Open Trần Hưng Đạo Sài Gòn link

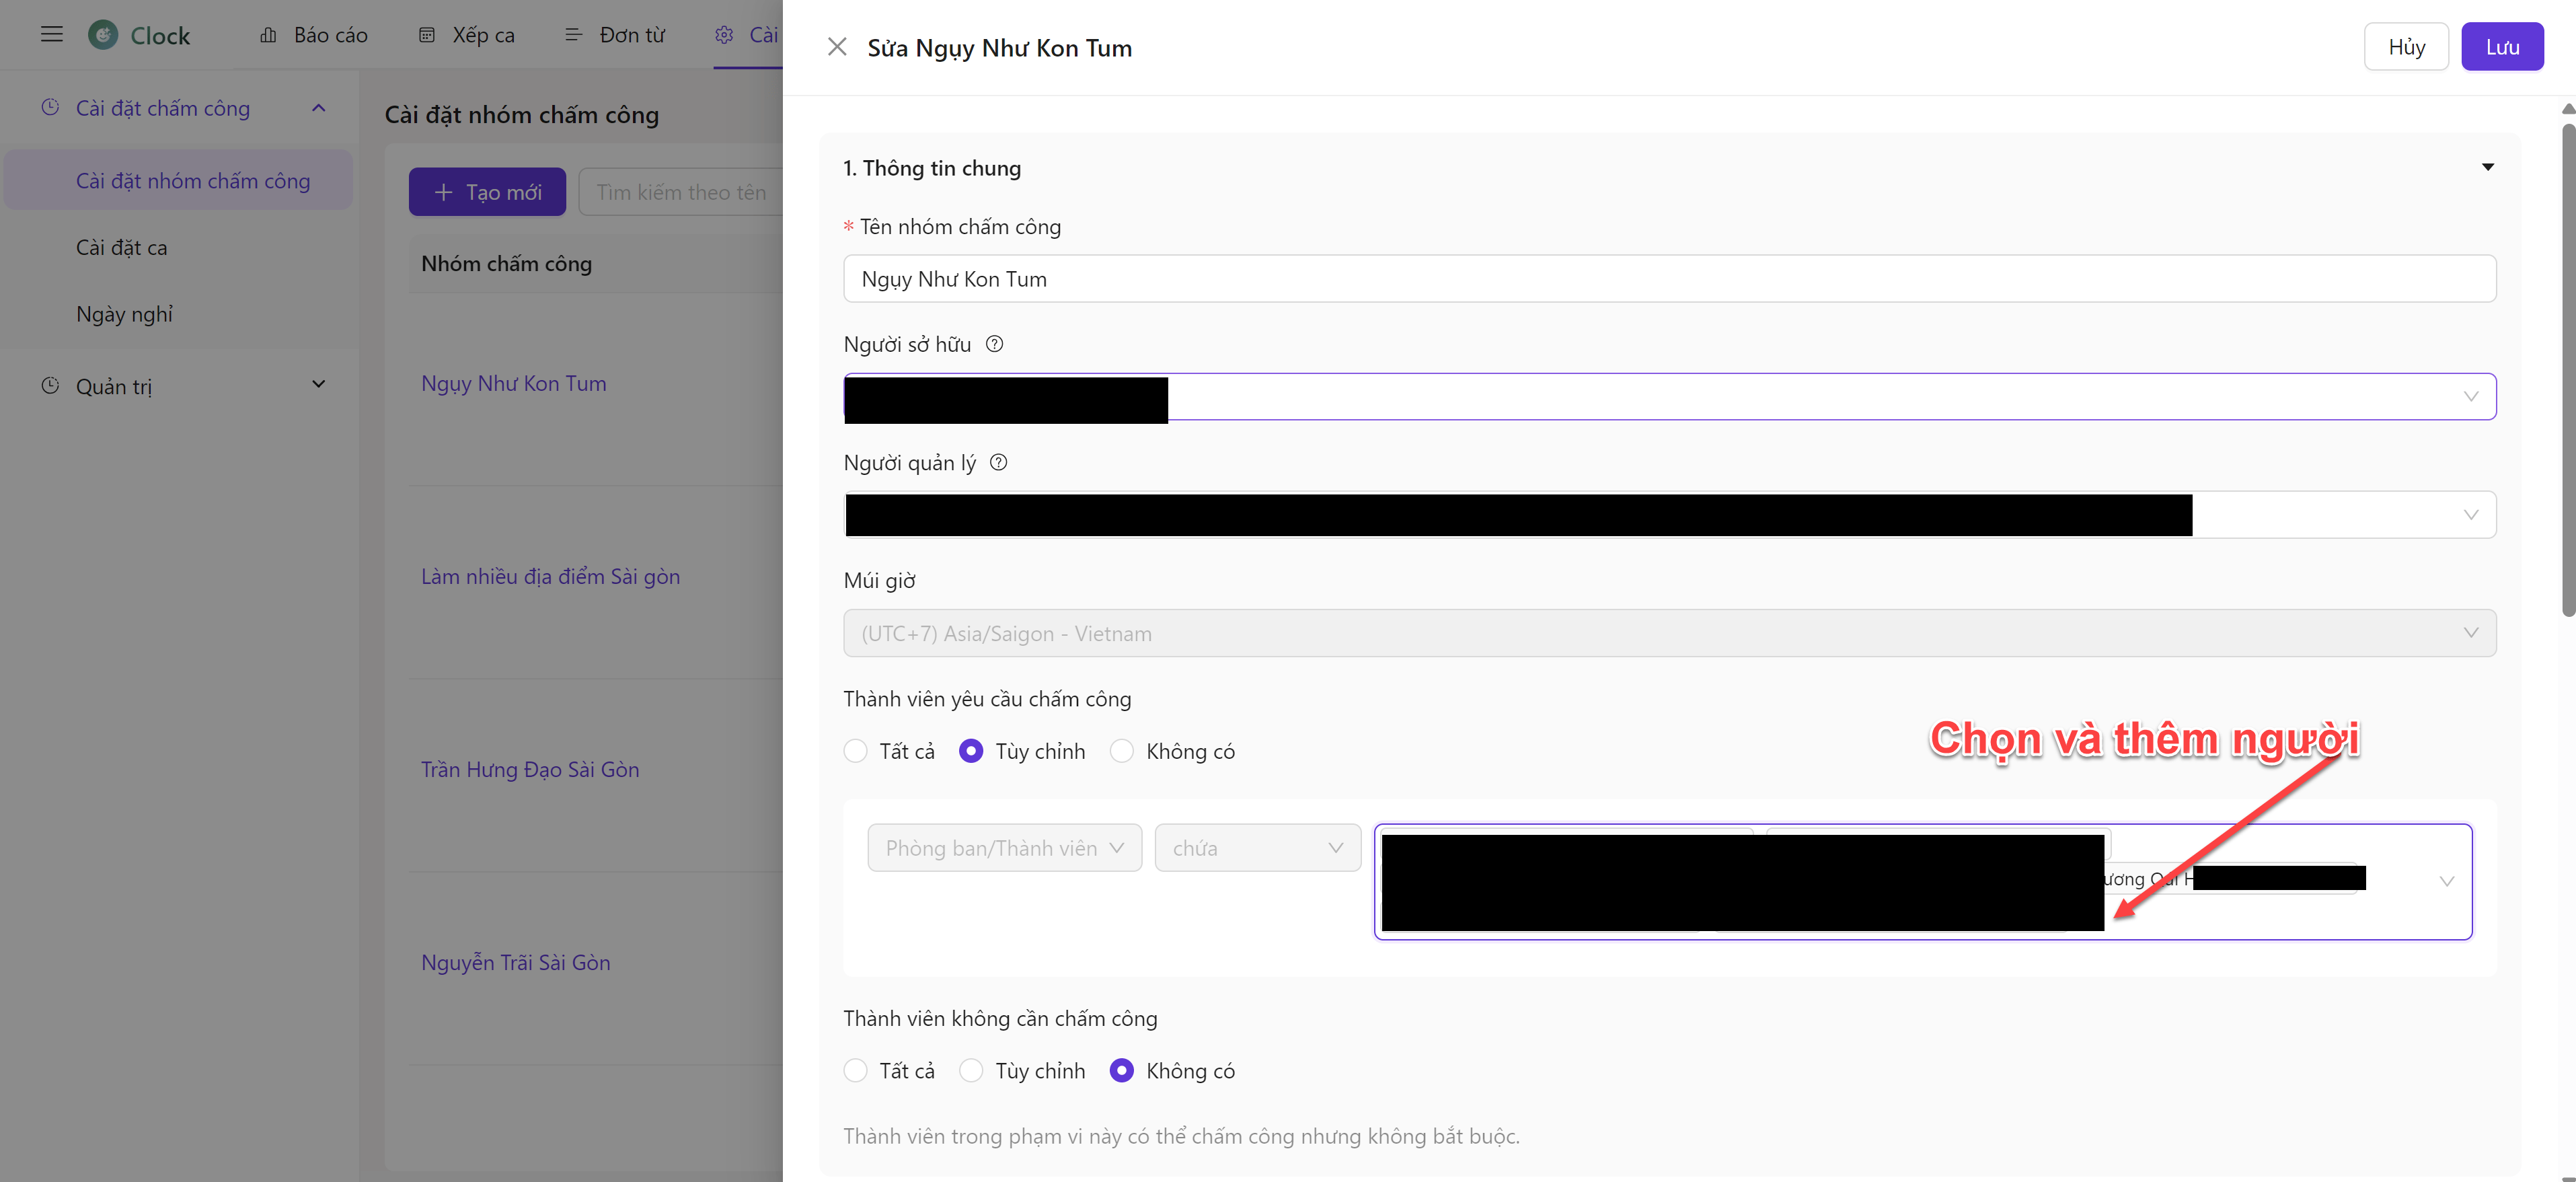530,769
